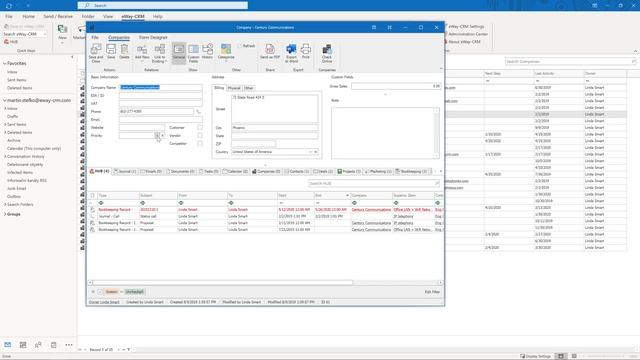Click Link to Existing icon

(159, 53)
